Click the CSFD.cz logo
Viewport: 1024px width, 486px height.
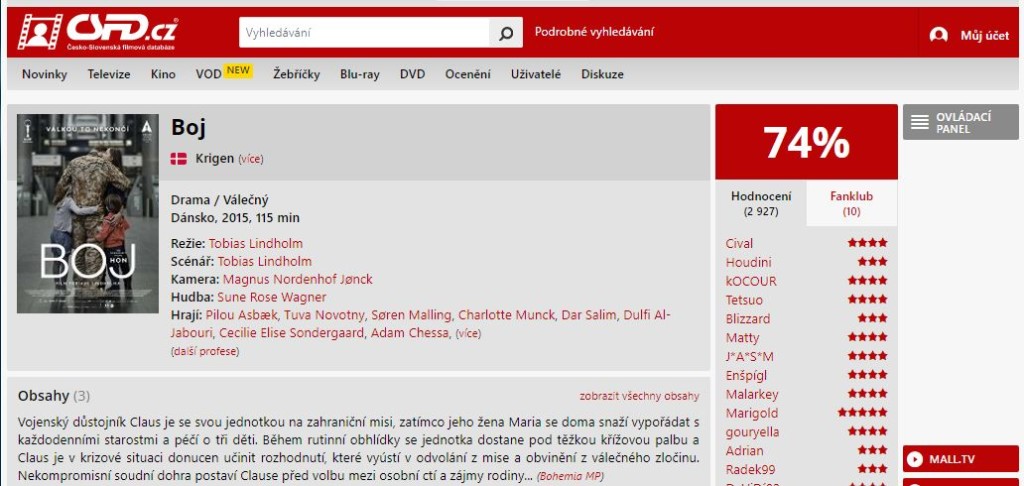tap(98, 32)
